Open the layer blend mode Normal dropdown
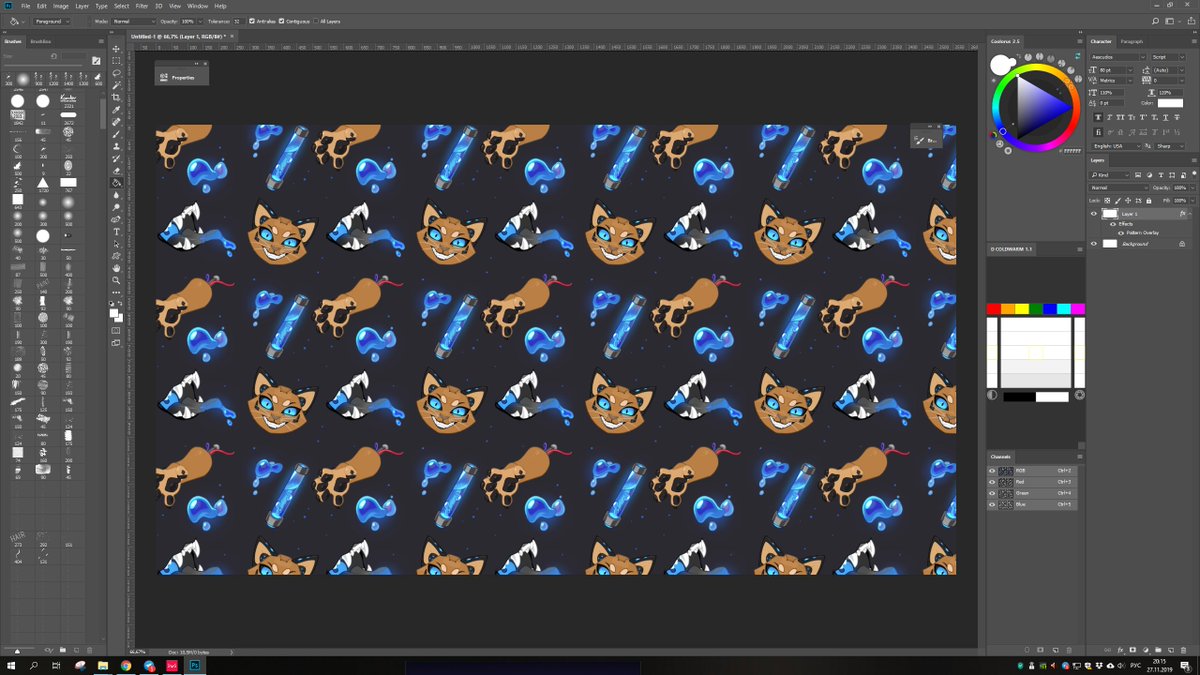1200x675 pixels. click(x=1119, y=187)
